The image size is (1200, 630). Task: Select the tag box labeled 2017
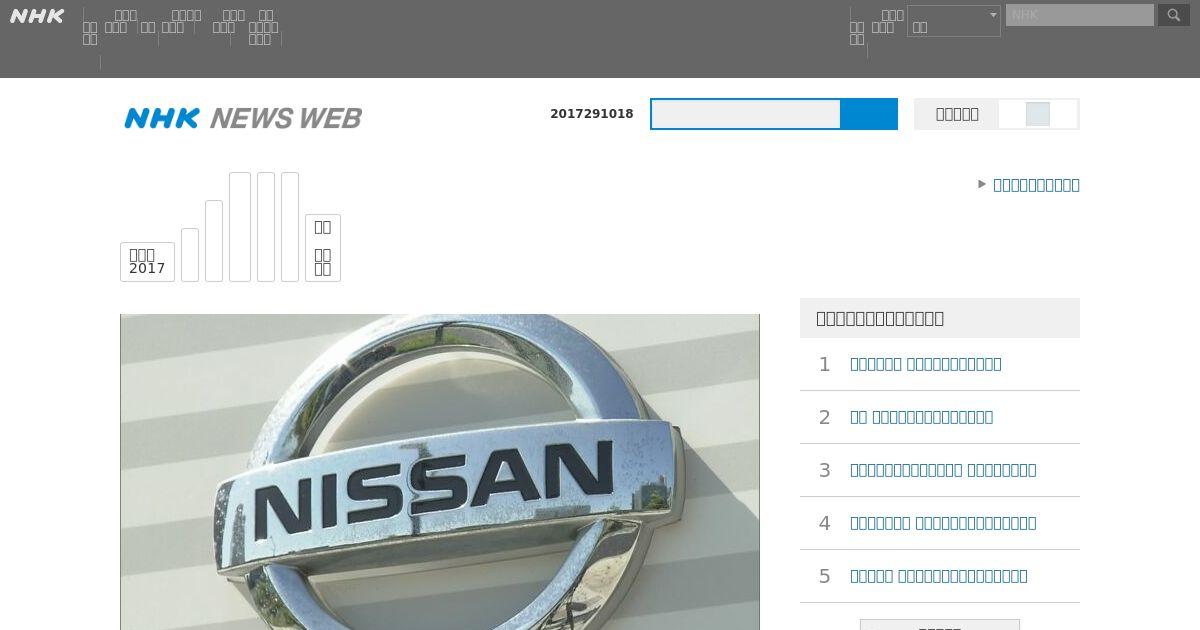tap(147, 262)
